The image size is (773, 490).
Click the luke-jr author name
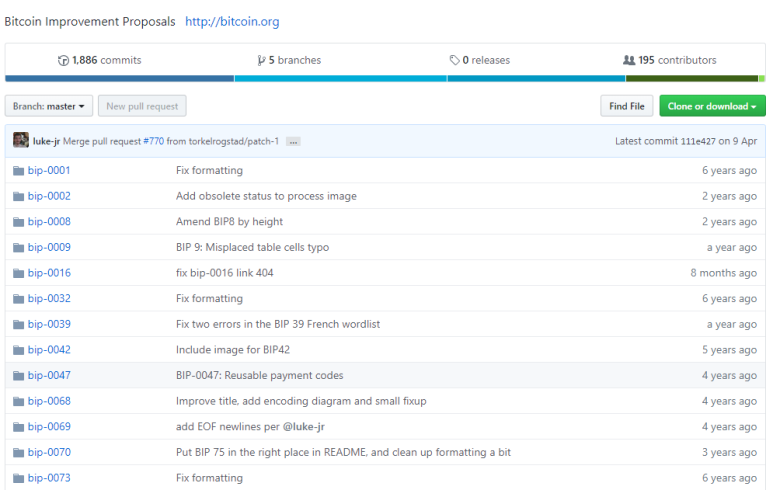coord(46,141)
